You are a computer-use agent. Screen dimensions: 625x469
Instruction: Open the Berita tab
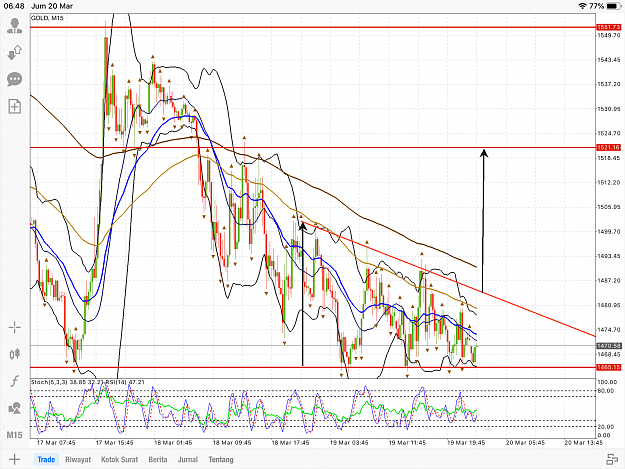(x=158, y=459)
